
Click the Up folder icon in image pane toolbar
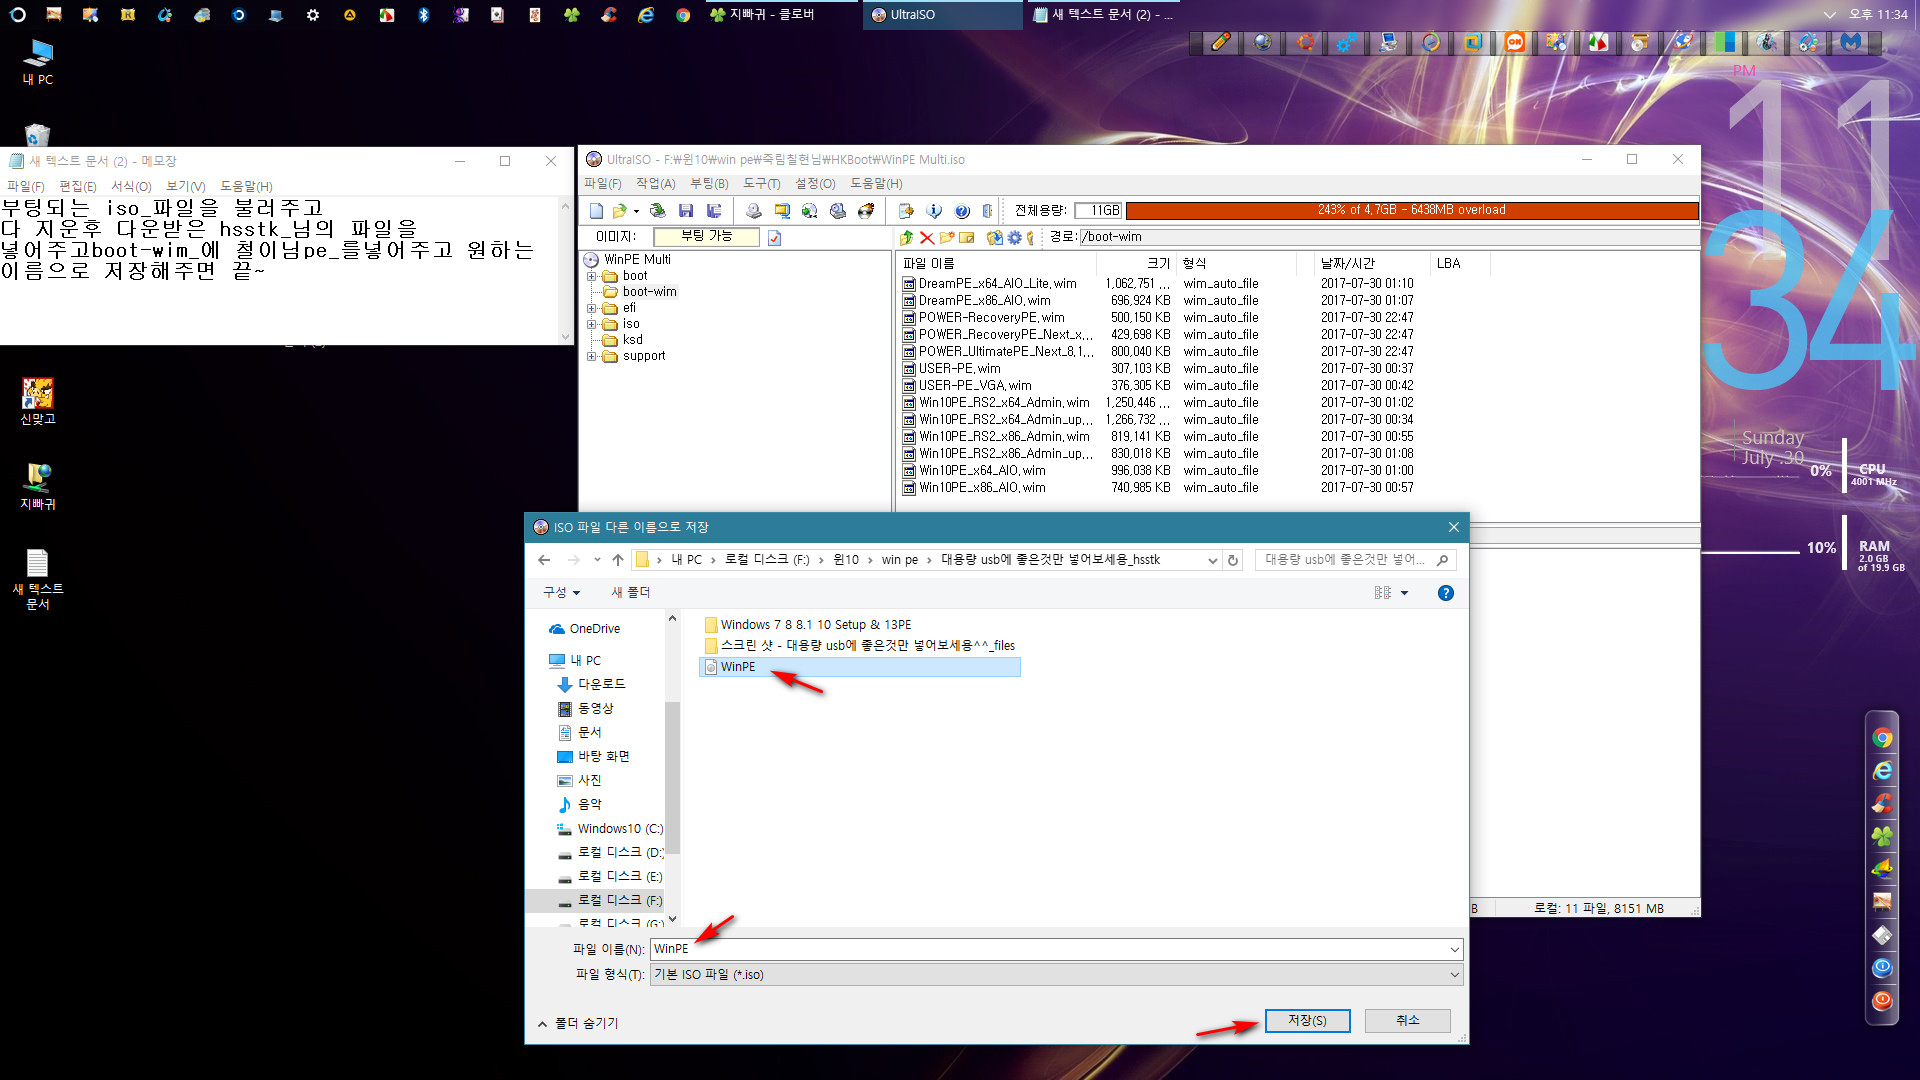point(906,237)
